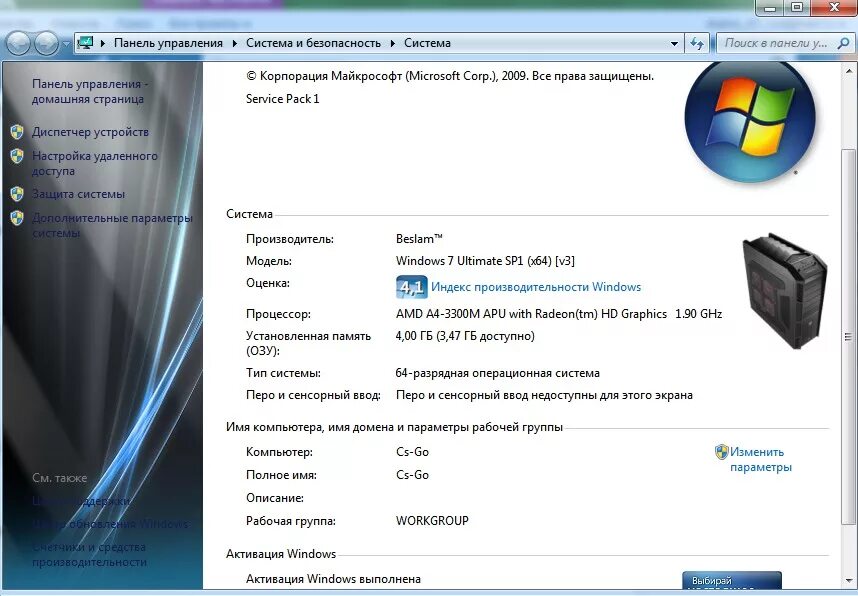Click Изменить параметры link
Viewport: 858px width, 596px height.
tap(761, 459)
